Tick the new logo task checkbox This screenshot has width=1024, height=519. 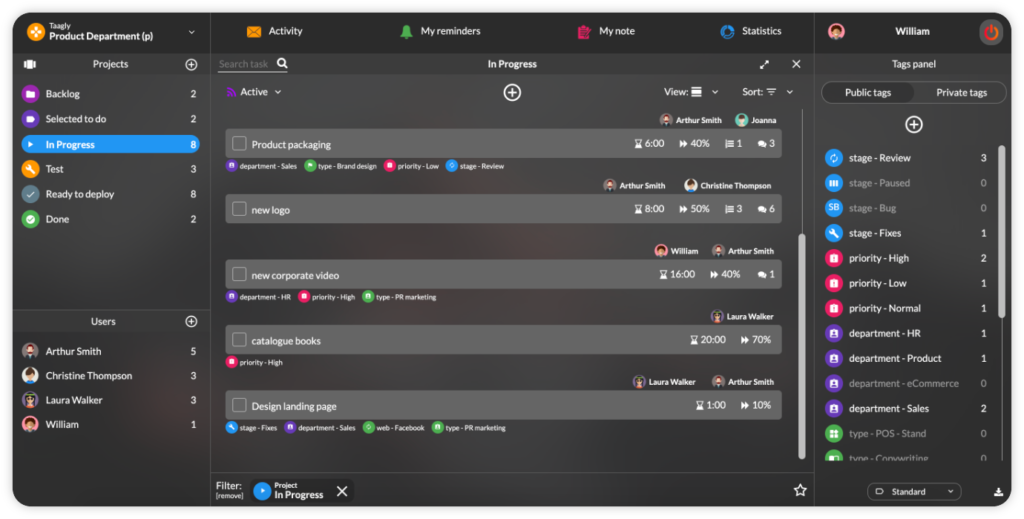point(239,210)
